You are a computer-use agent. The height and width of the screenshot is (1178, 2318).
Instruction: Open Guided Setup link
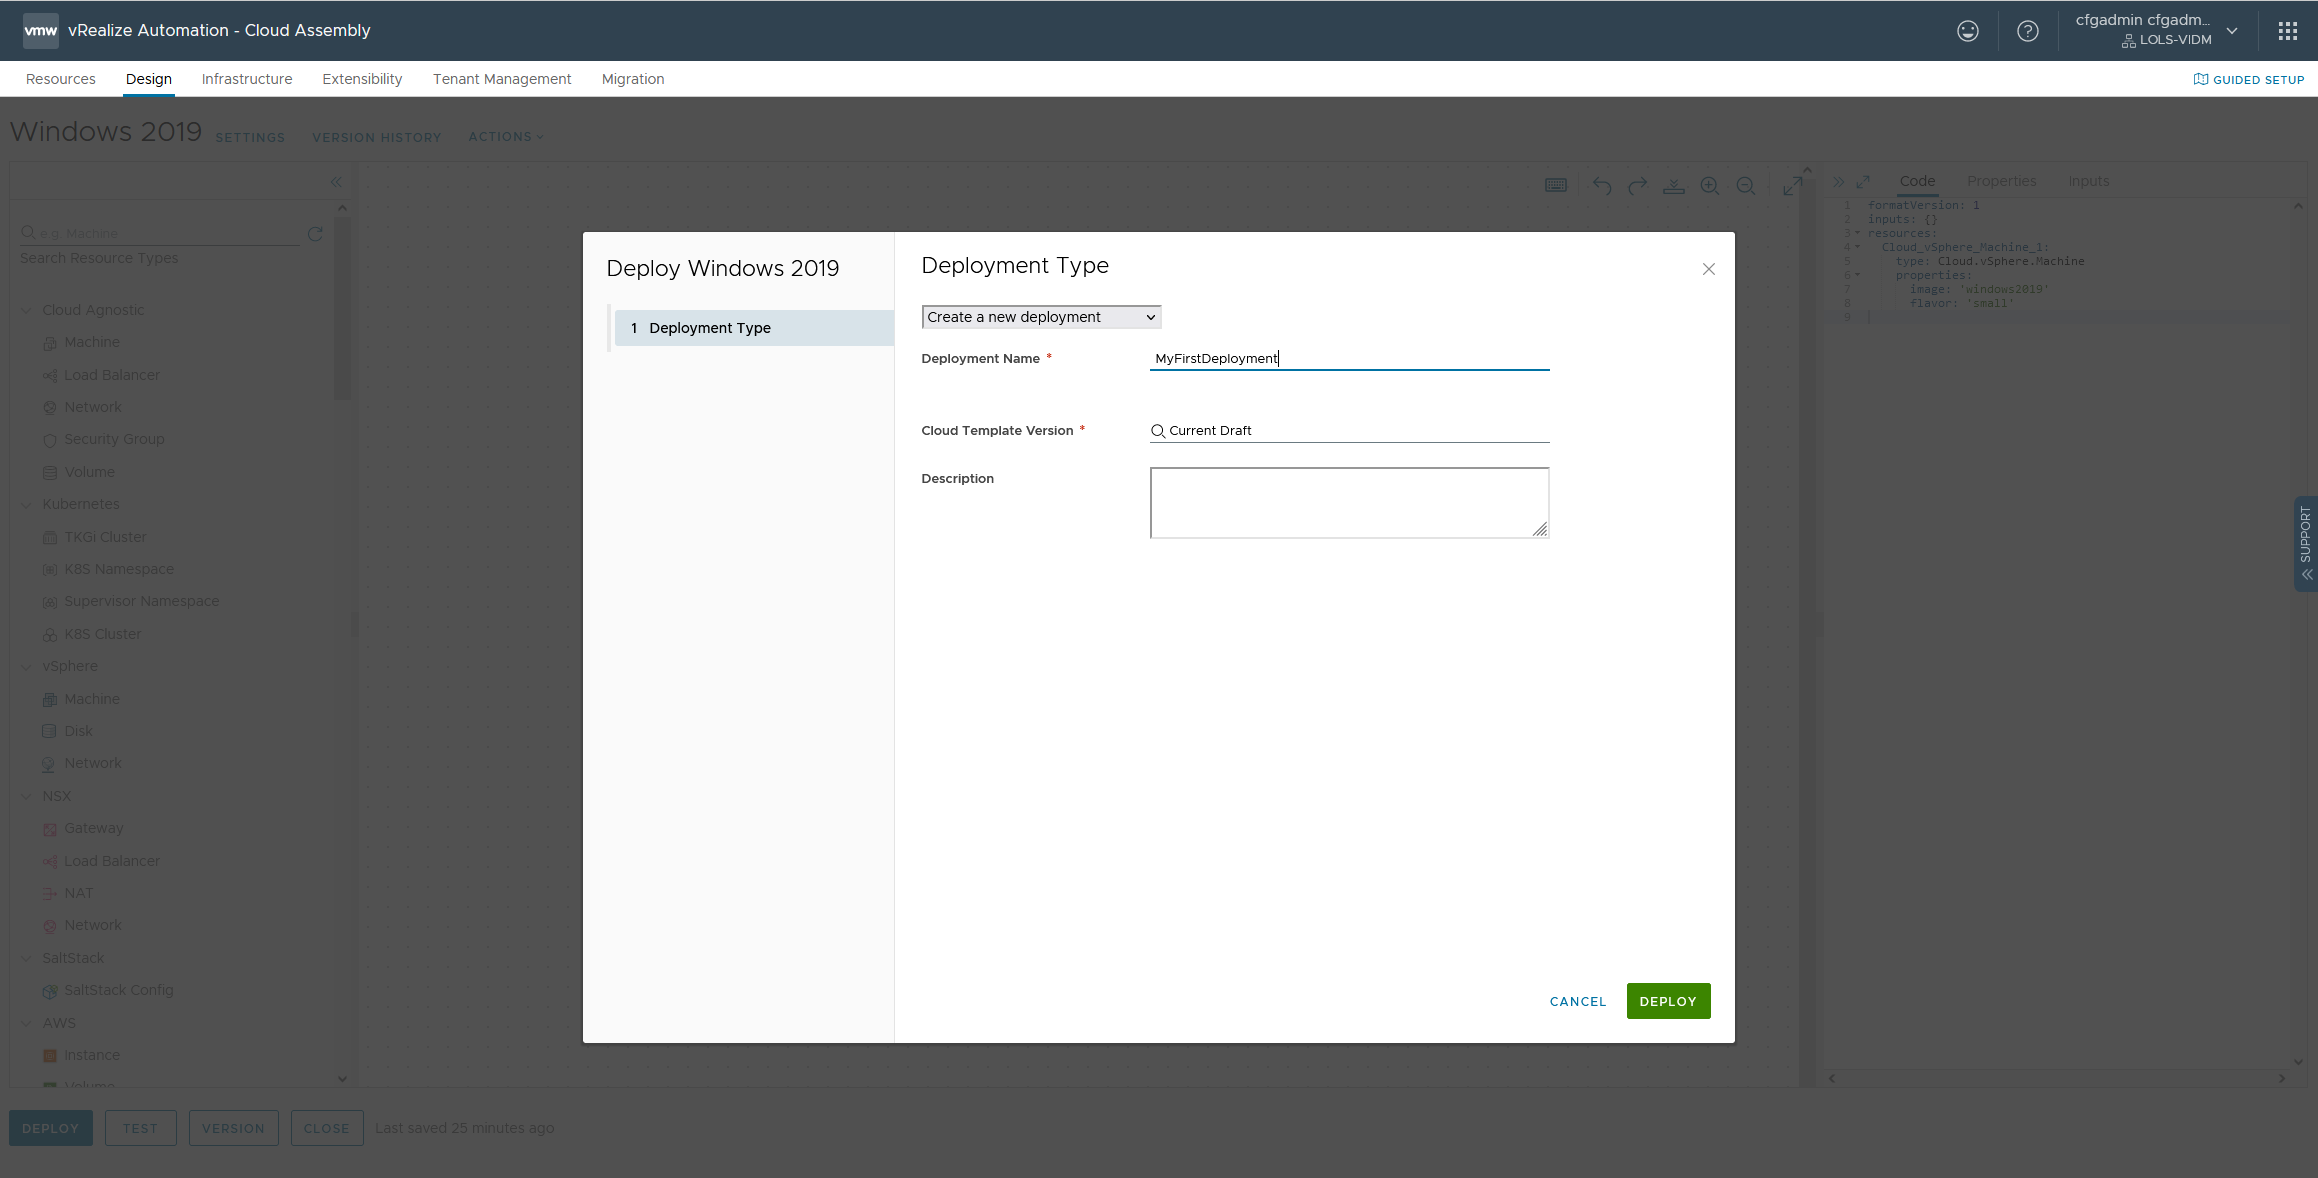coord(2249,80)
